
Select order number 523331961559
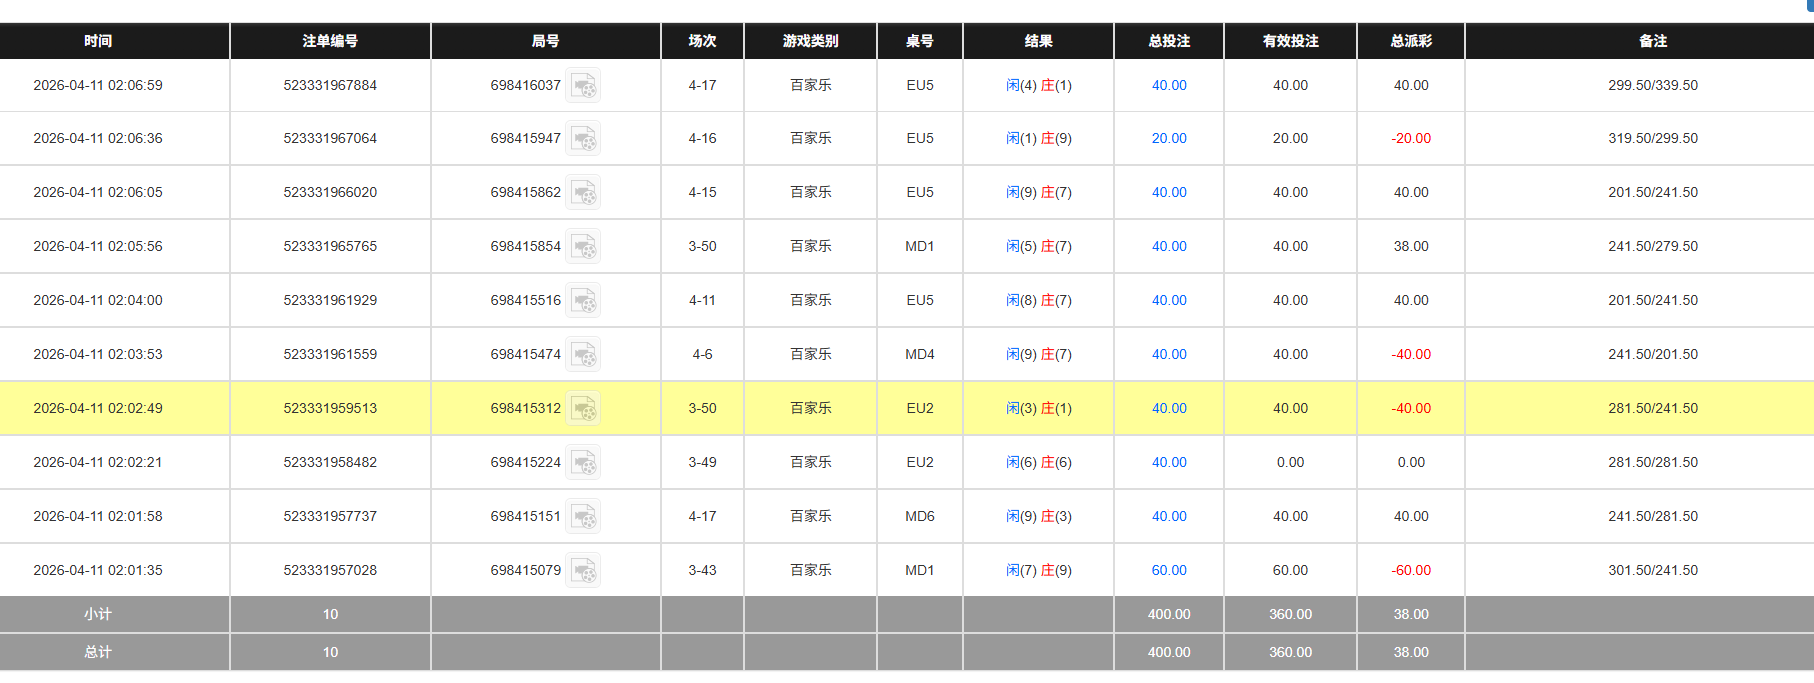(x=330, y=355)
